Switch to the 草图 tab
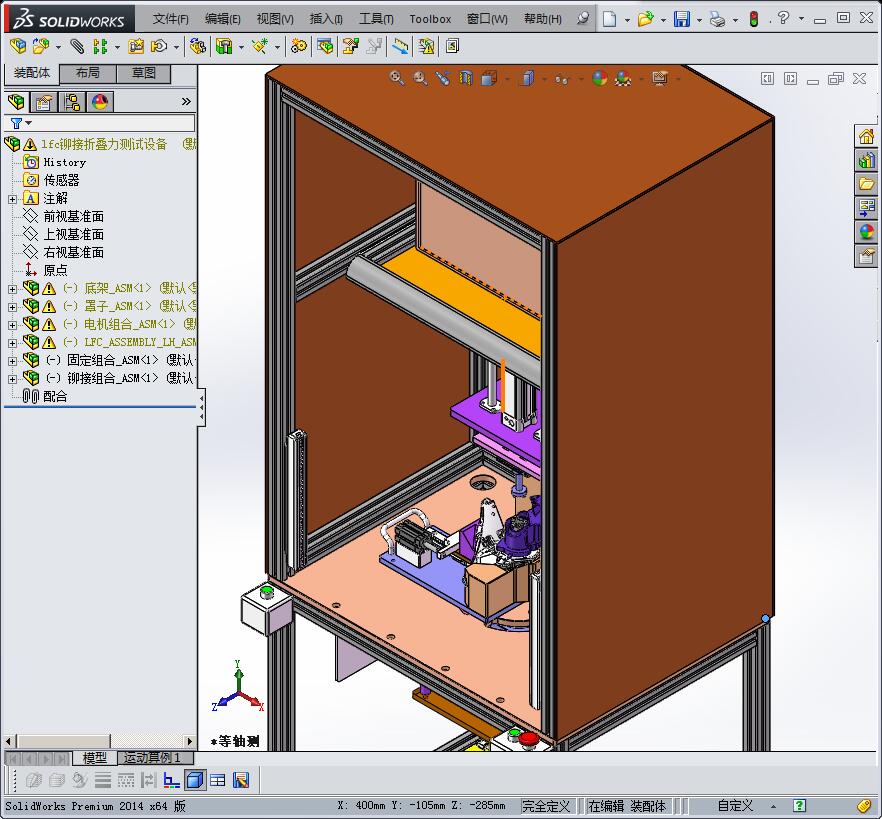The height and width of the screenshot is (819, 882). pyautogui.click(x=143, y=73)
